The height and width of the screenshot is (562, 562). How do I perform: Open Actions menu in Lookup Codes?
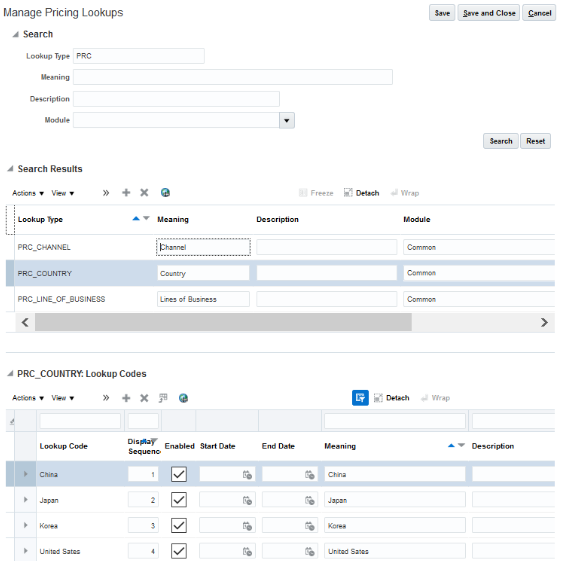click(x=28, y=398)
